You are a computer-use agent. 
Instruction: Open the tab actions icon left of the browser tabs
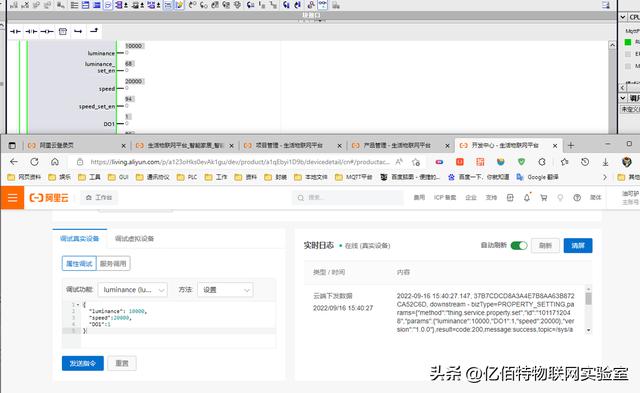click(12, 145)
